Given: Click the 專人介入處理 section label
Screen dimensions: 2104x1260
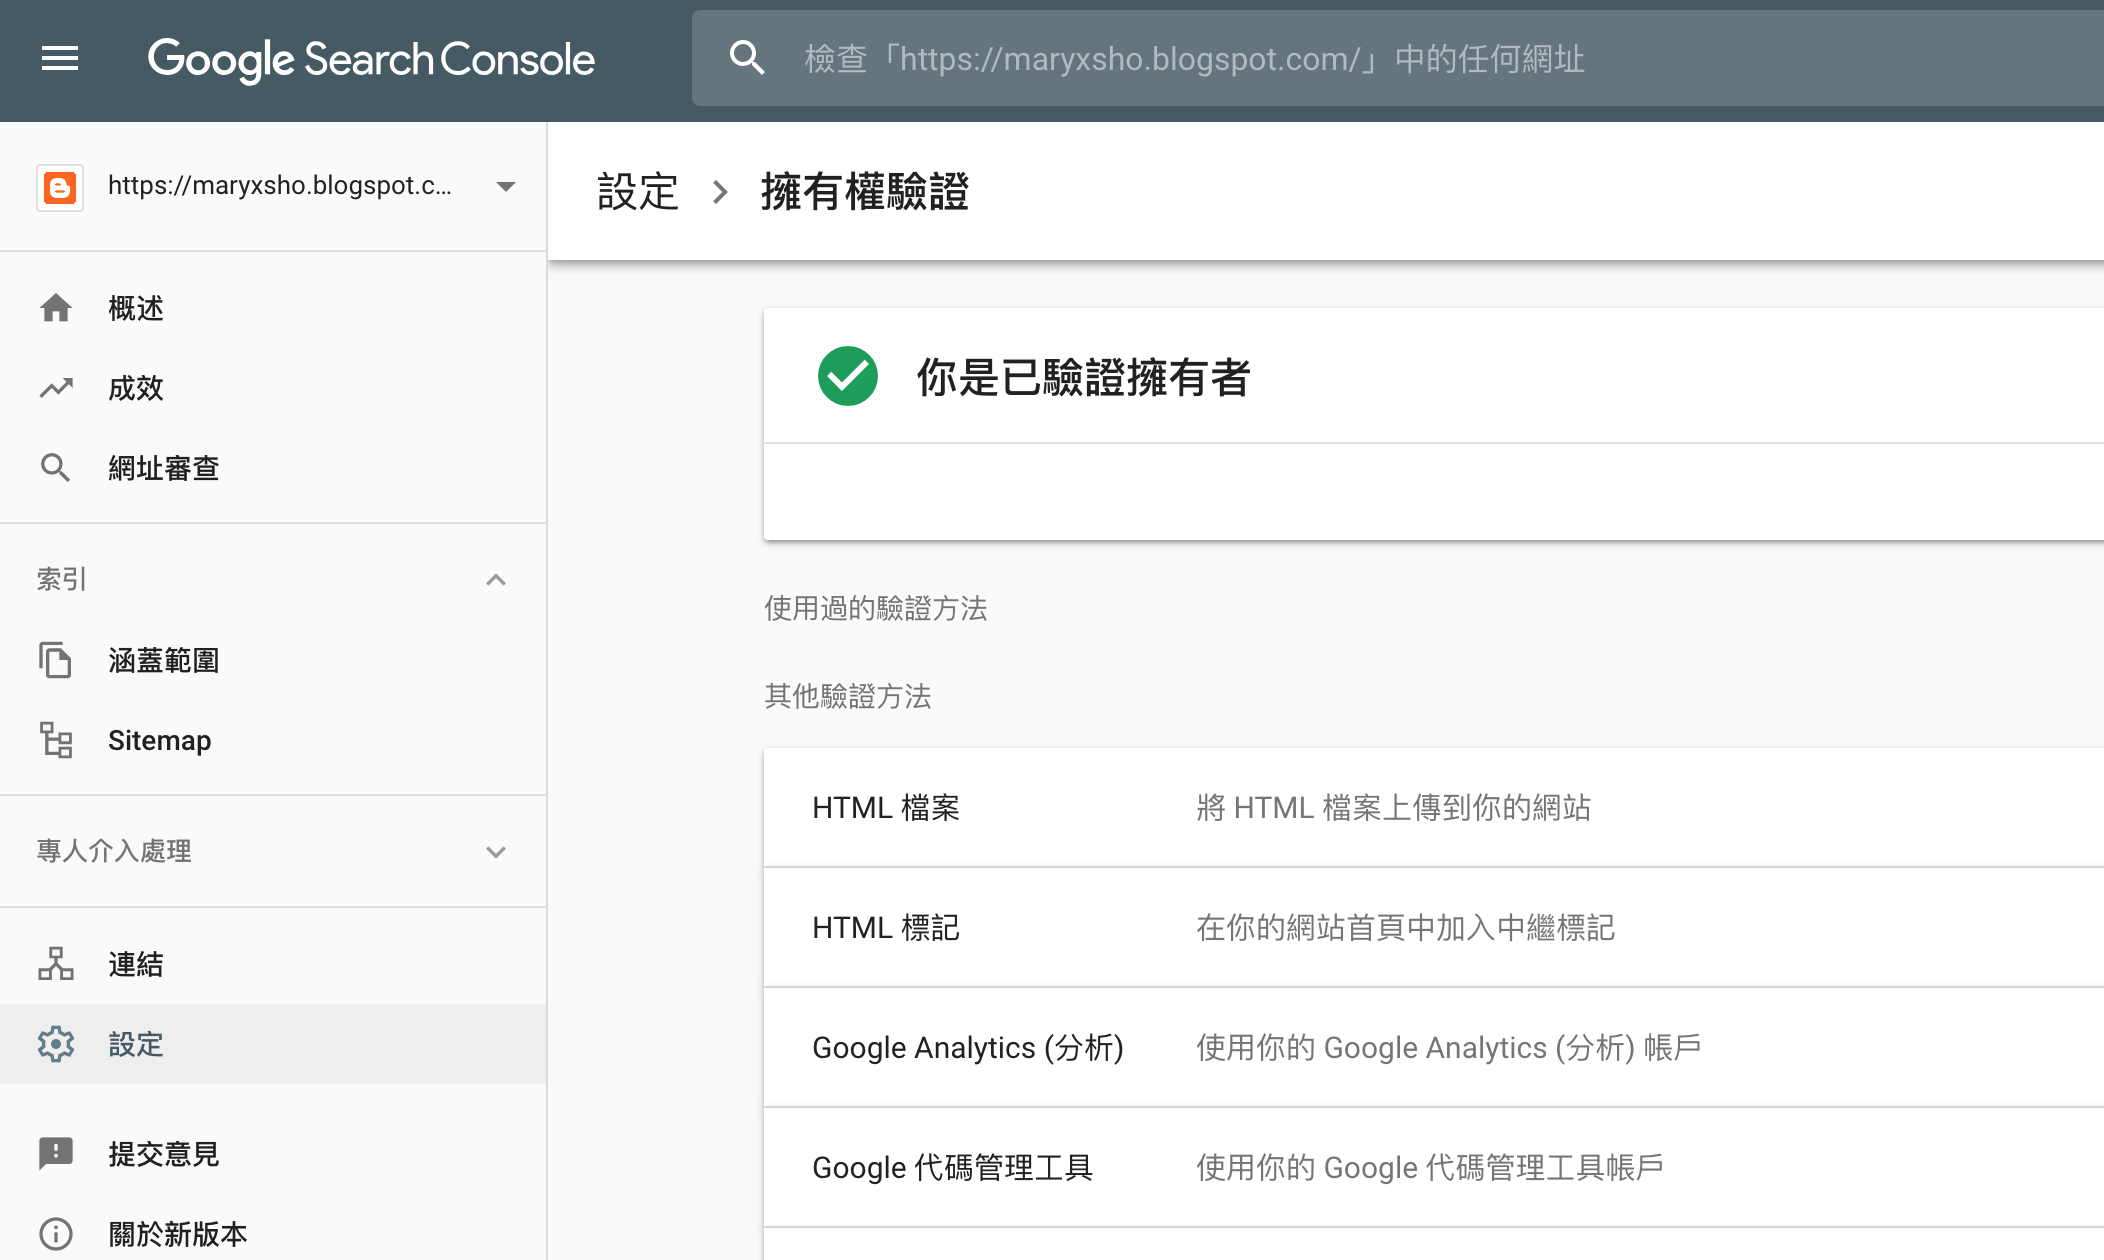Looking at the screenshot, I should 114,851.
